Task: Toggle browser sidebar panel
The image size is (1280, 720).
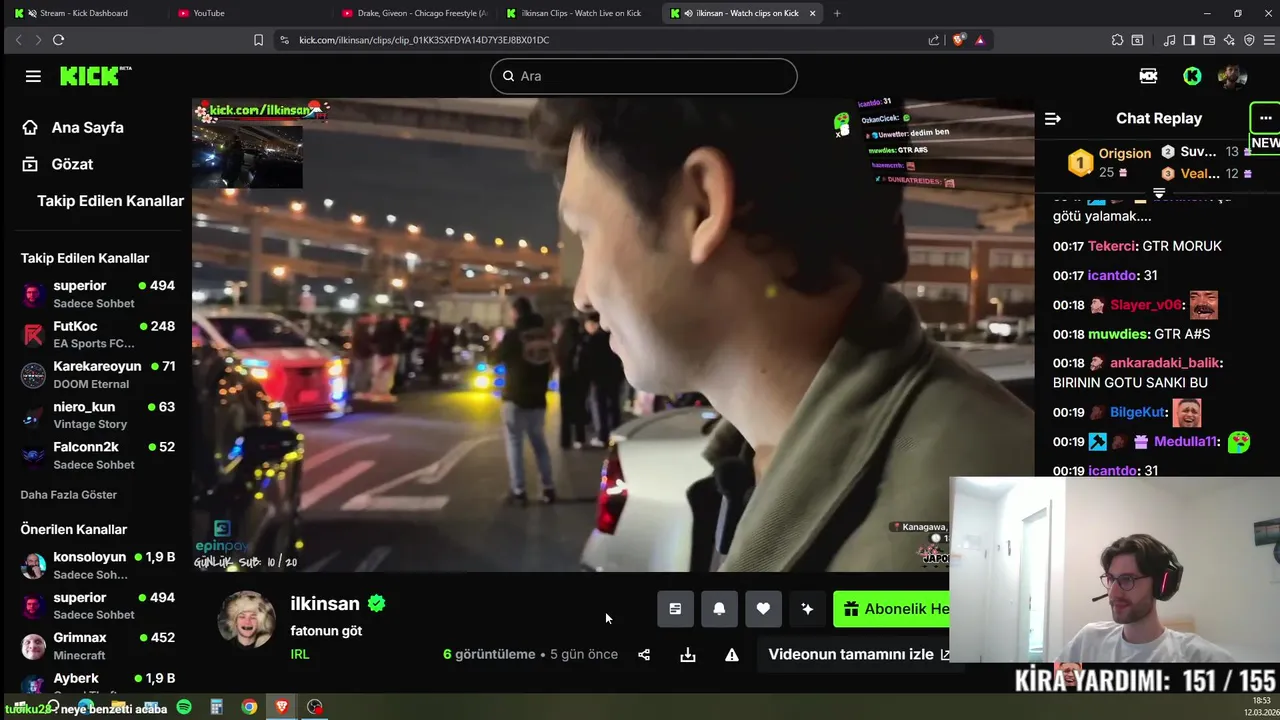Action: [x=1189, y=40]
